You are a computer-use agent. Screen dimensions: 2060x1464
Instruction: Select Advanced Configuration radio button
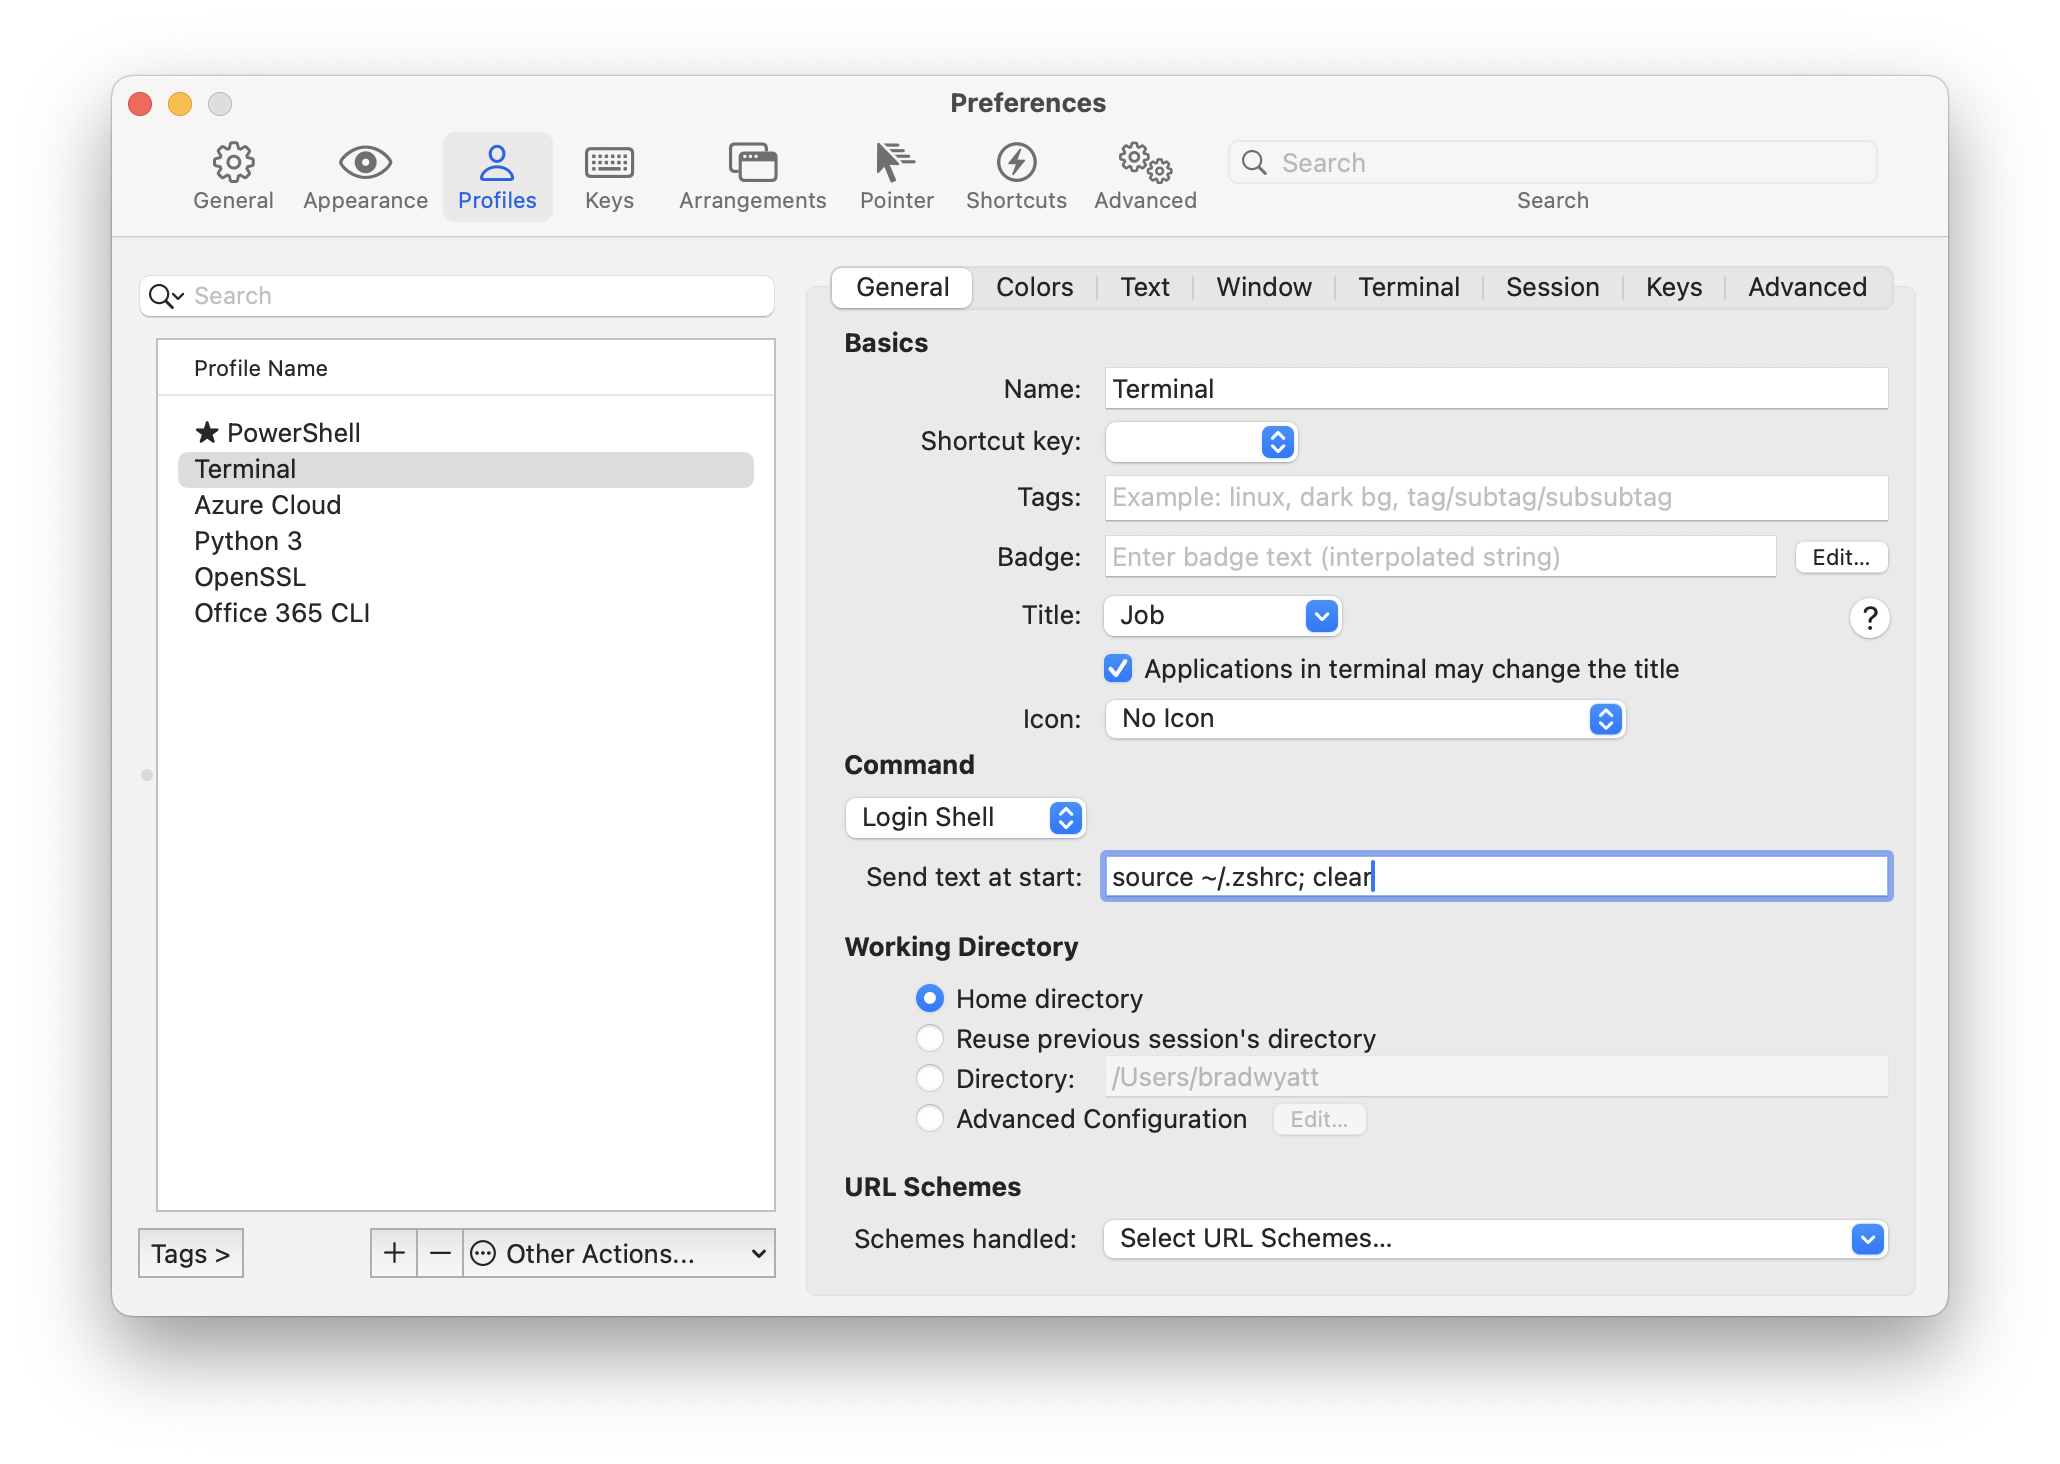(x=930, y=1118)
